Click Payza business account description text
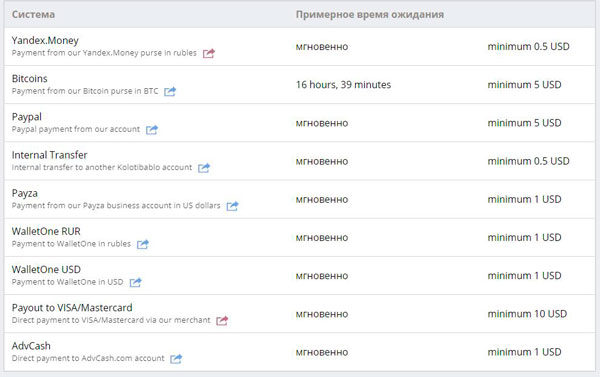The image size is (600, 377). click(x=116, y=206)
